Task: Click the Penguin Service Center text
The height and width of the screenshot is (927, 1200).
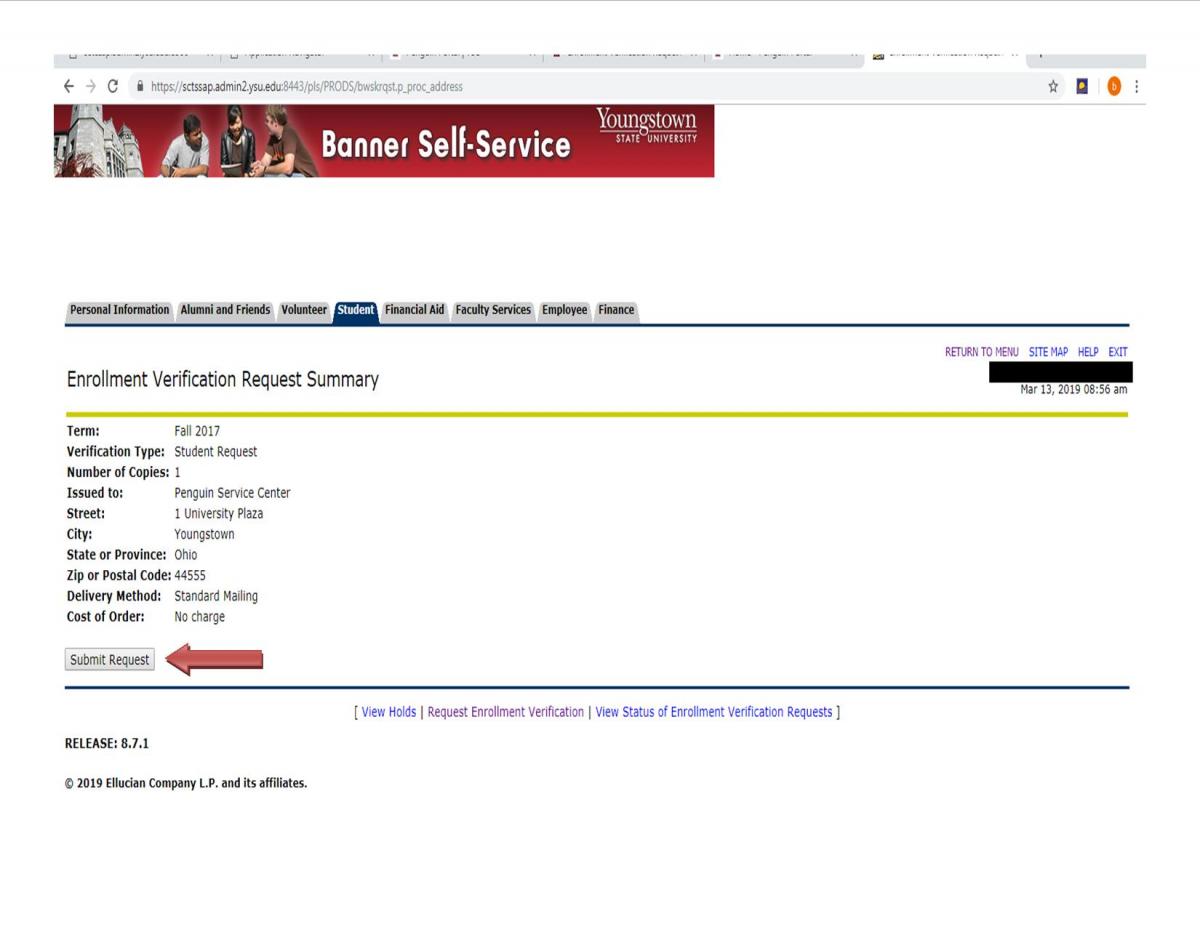Action: point(232,493)
